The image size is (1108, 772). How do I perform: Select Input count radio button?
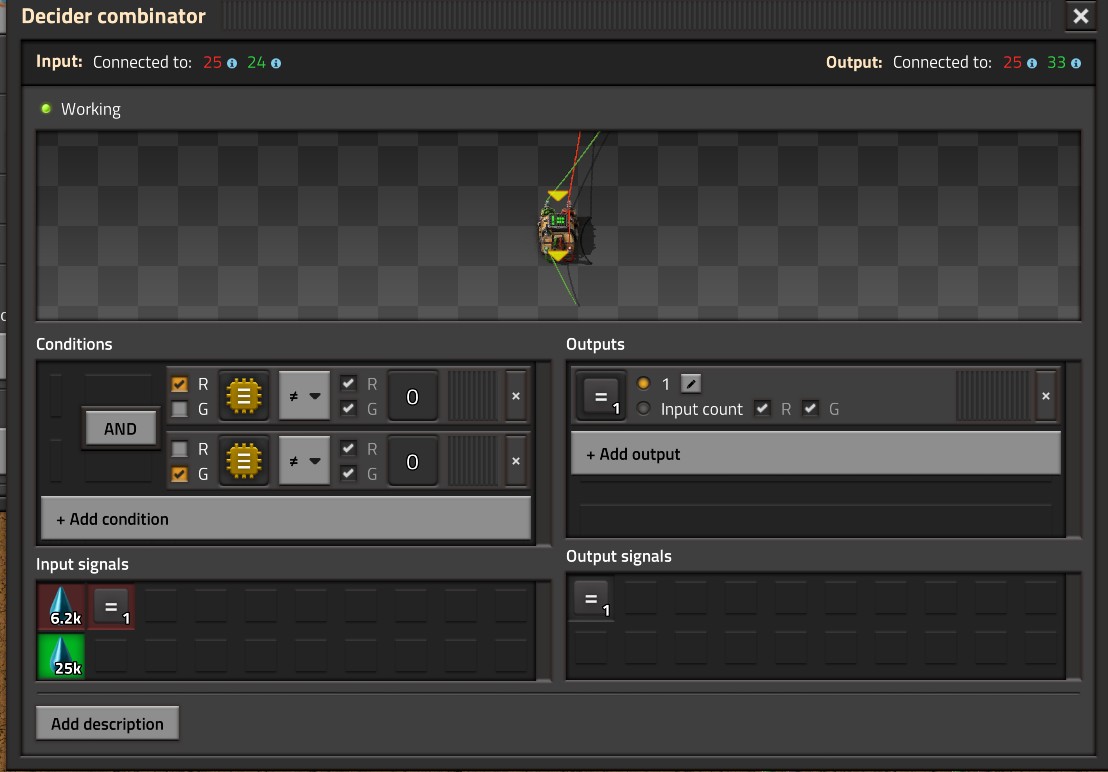pos(643,408)
